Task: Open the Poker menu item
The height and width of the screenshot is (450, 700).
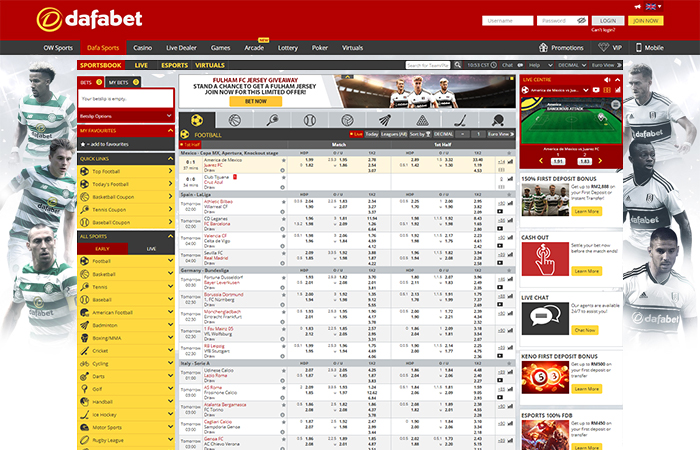Action: pyautogui.click(x=320, y=48)
